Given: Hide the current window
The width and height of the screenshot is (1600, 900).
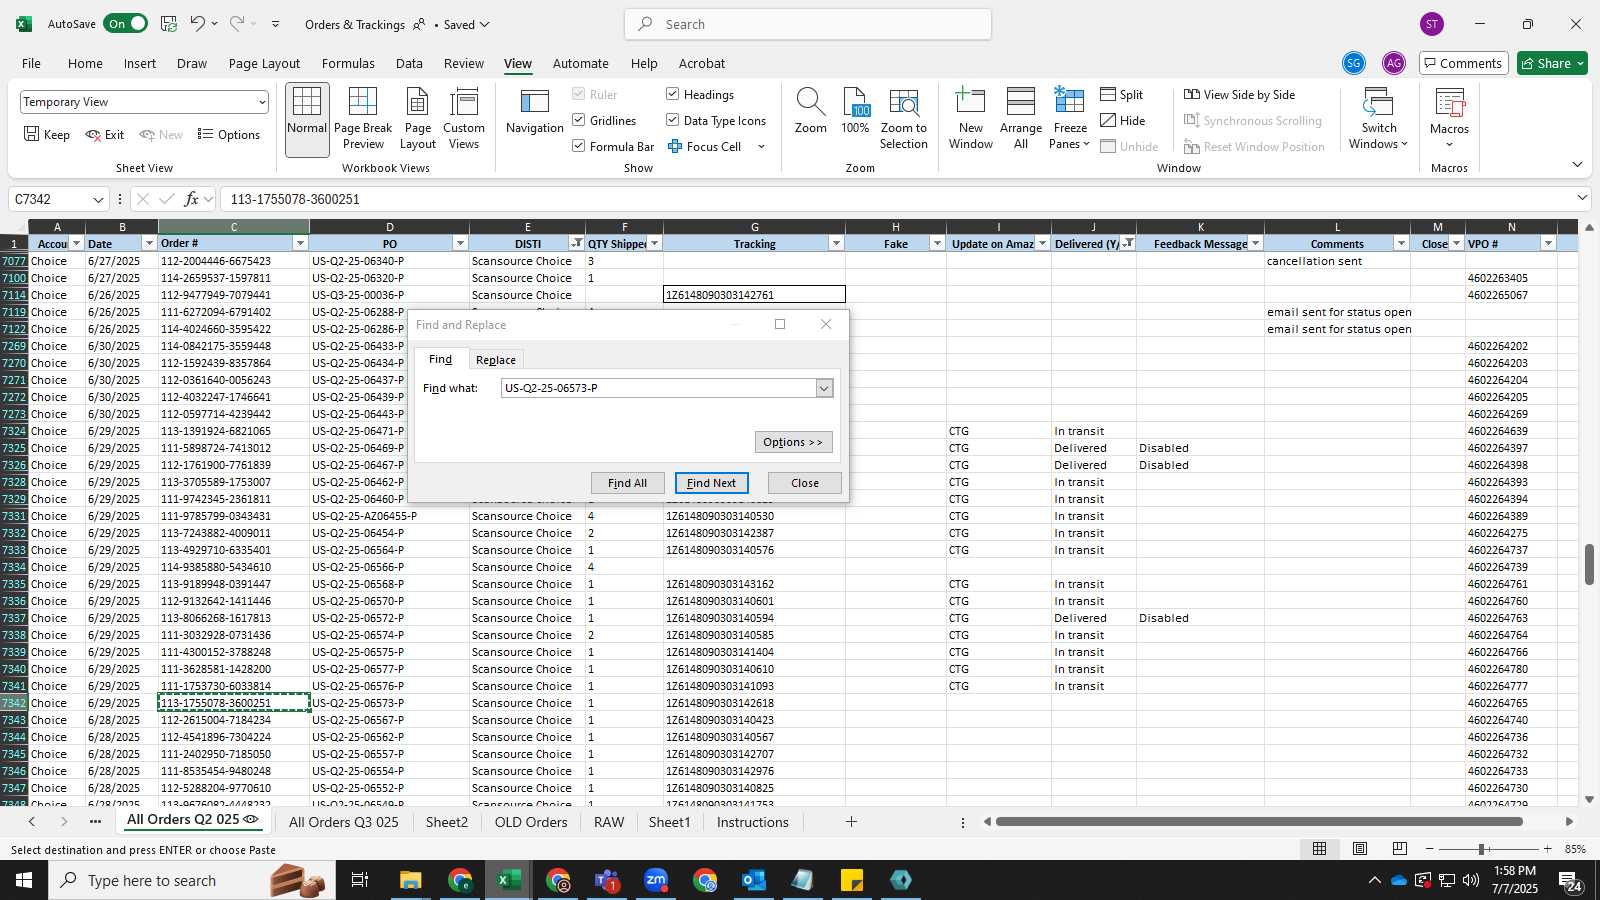Looking at the screenshot, I should (x=1123, y=120).
